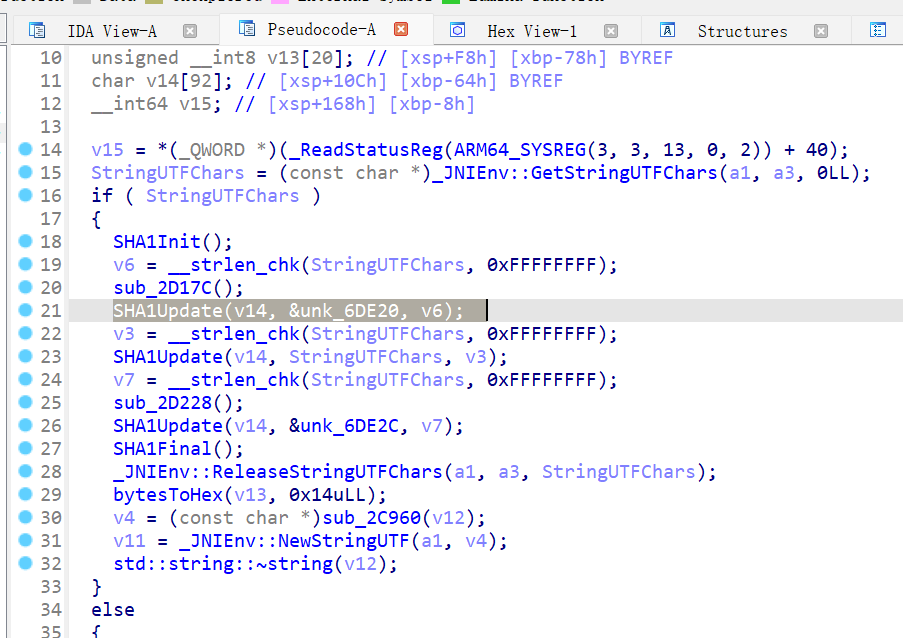The width and height of the screenshot is (903, 638).
Task: Click the IDA View-A tab icon
Action: coord(37,30)
